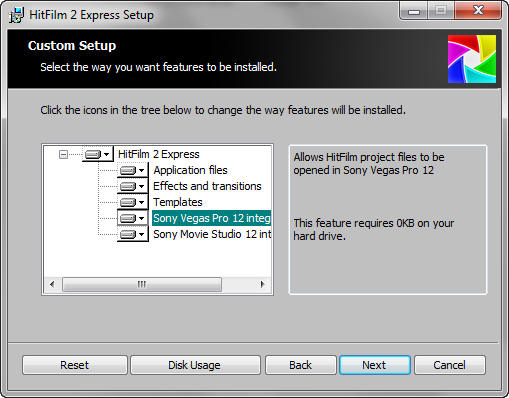Click the Reset button
509x398 pixels.
coord(75,365)
